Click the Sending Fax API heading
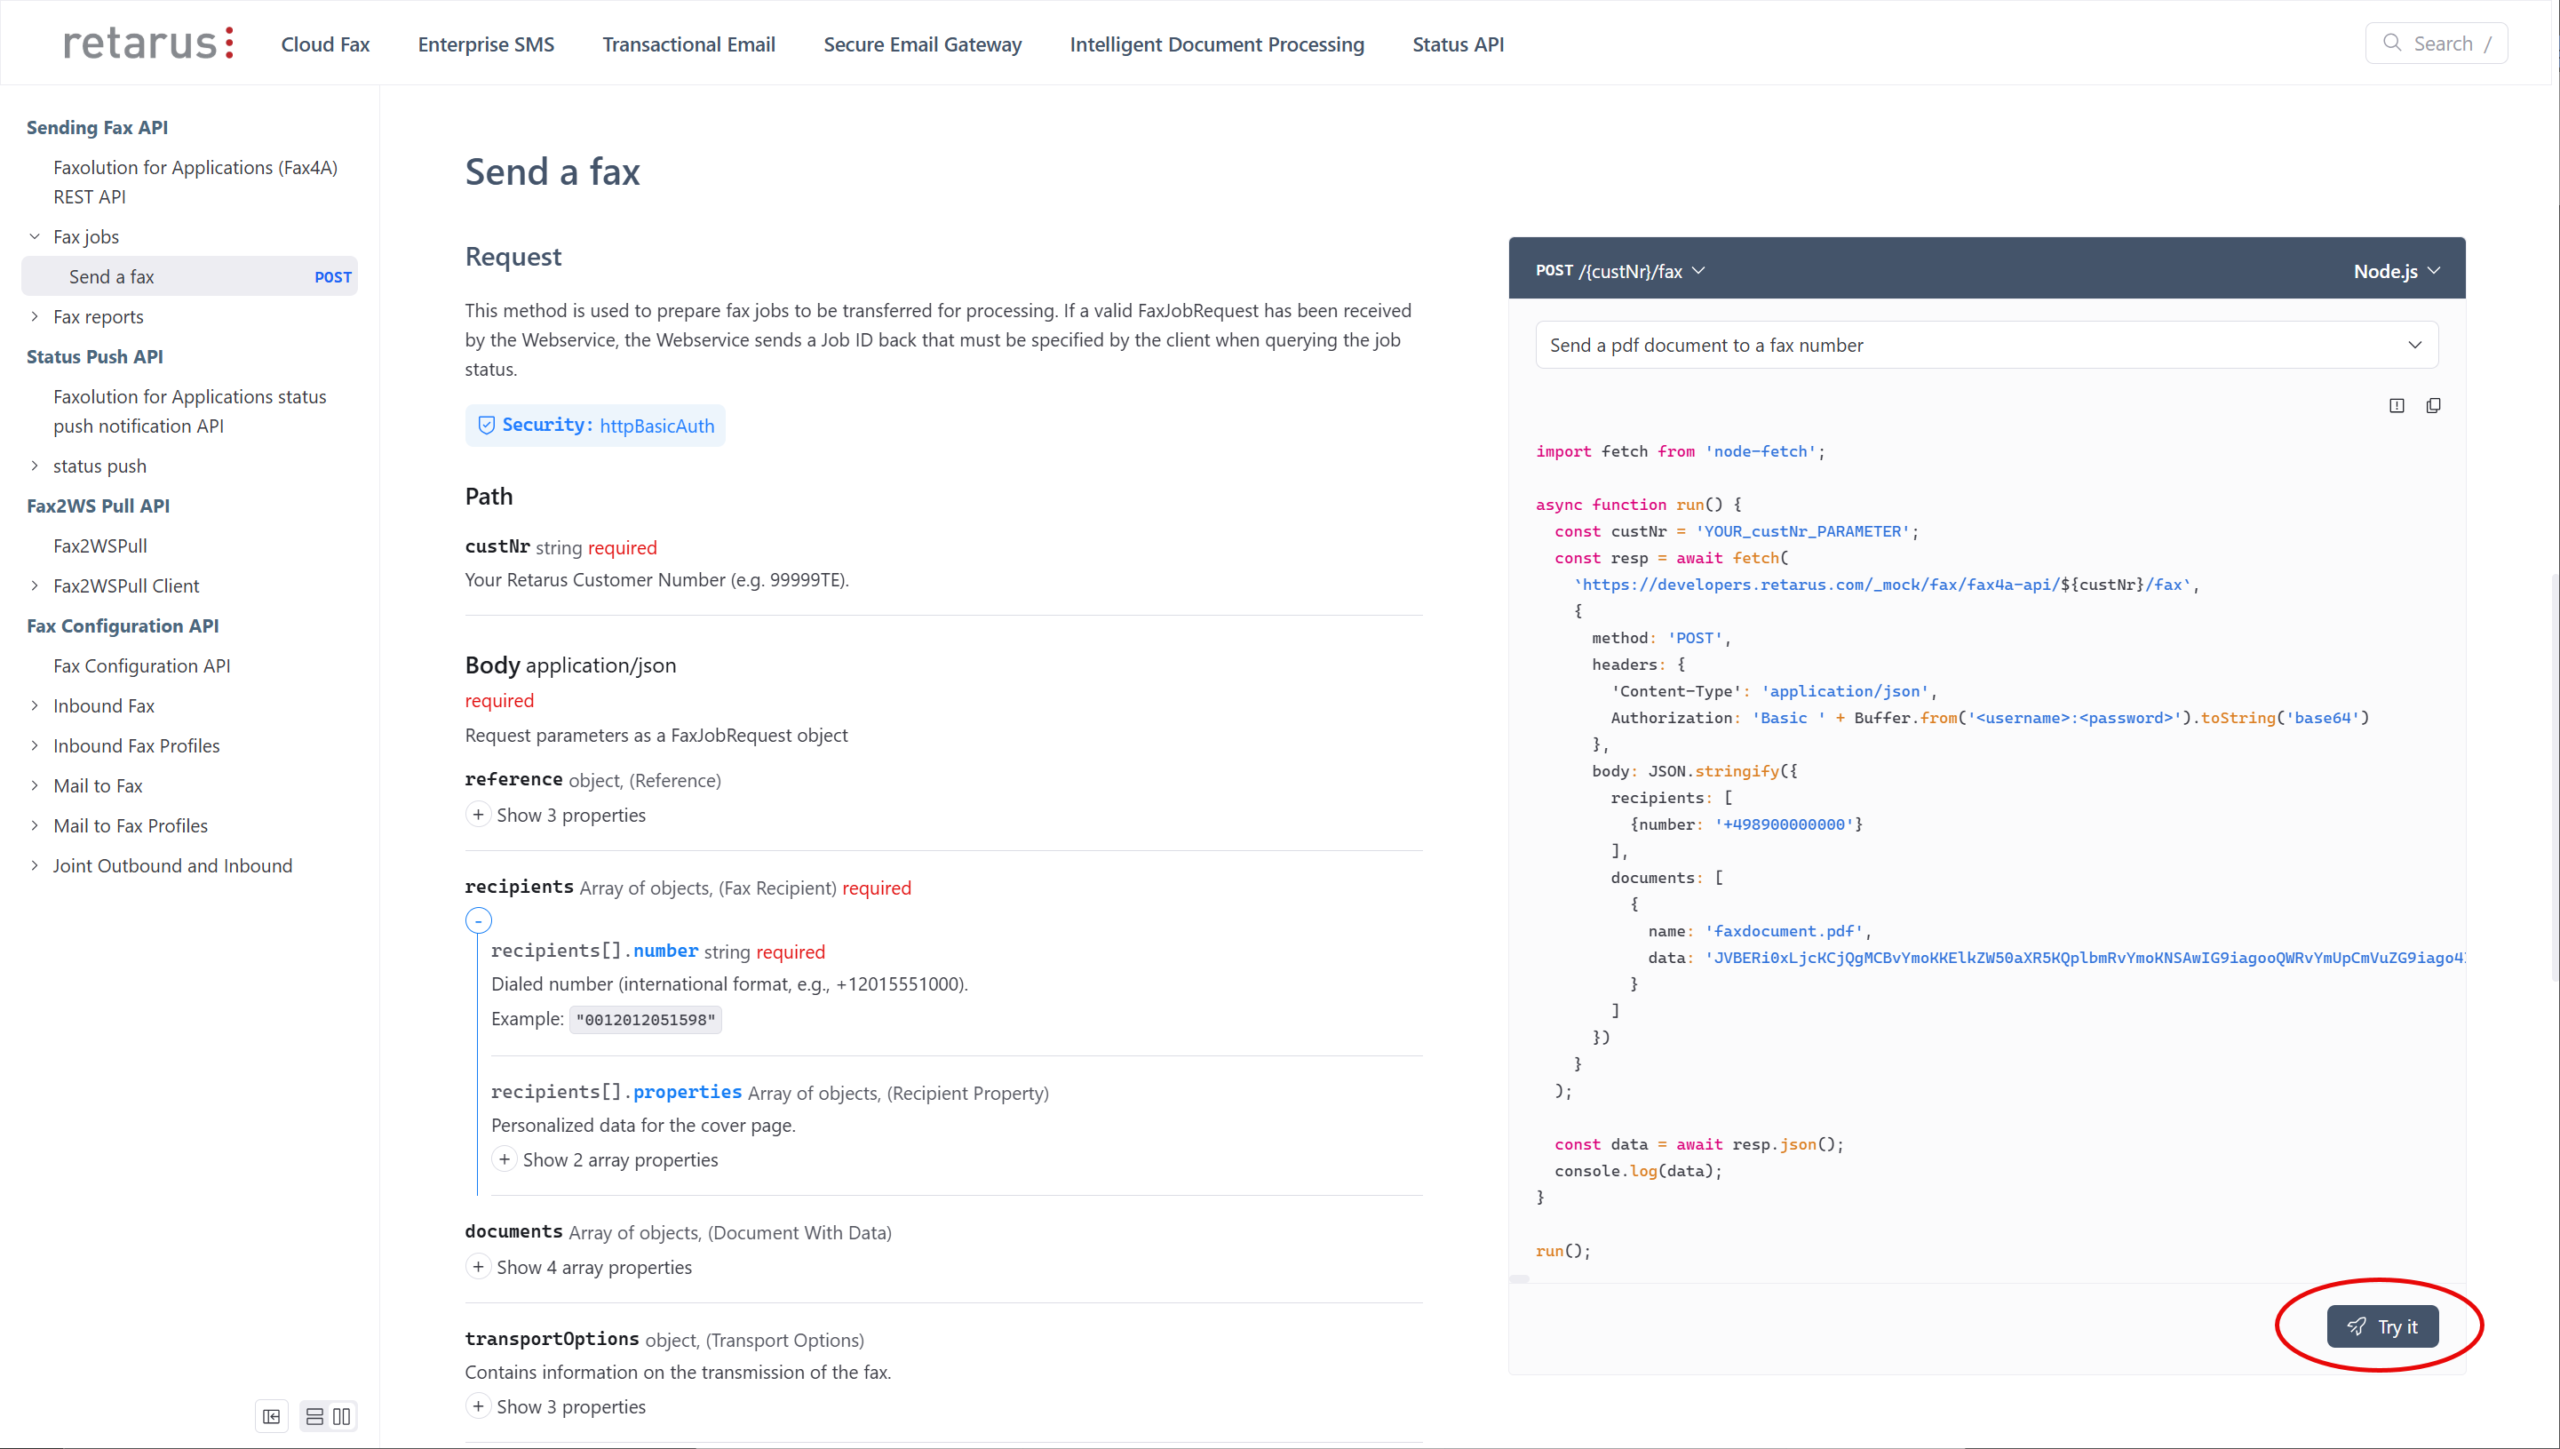This screenshot has width=2560, height=1449. tap(97, 127)
